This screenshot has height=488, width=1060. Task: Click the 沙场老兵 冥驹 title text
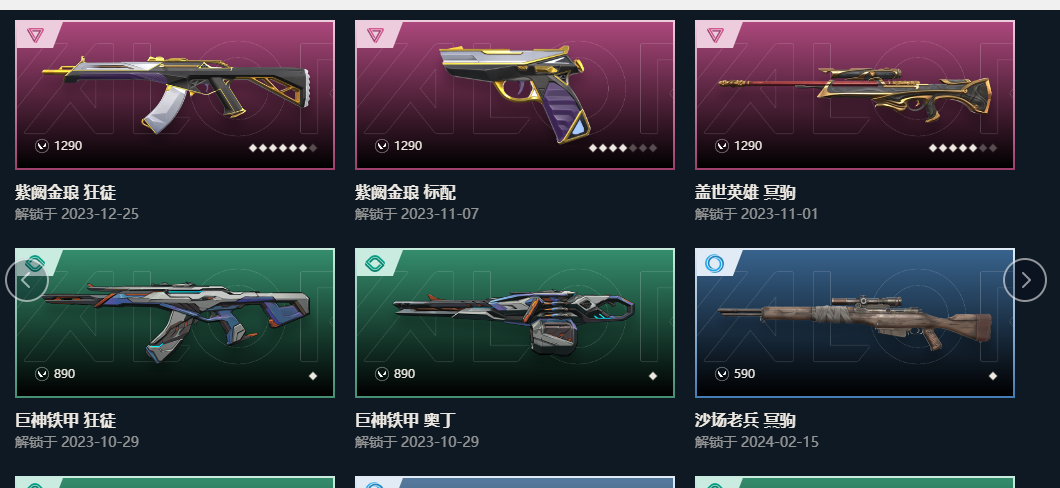pos(745,420)
